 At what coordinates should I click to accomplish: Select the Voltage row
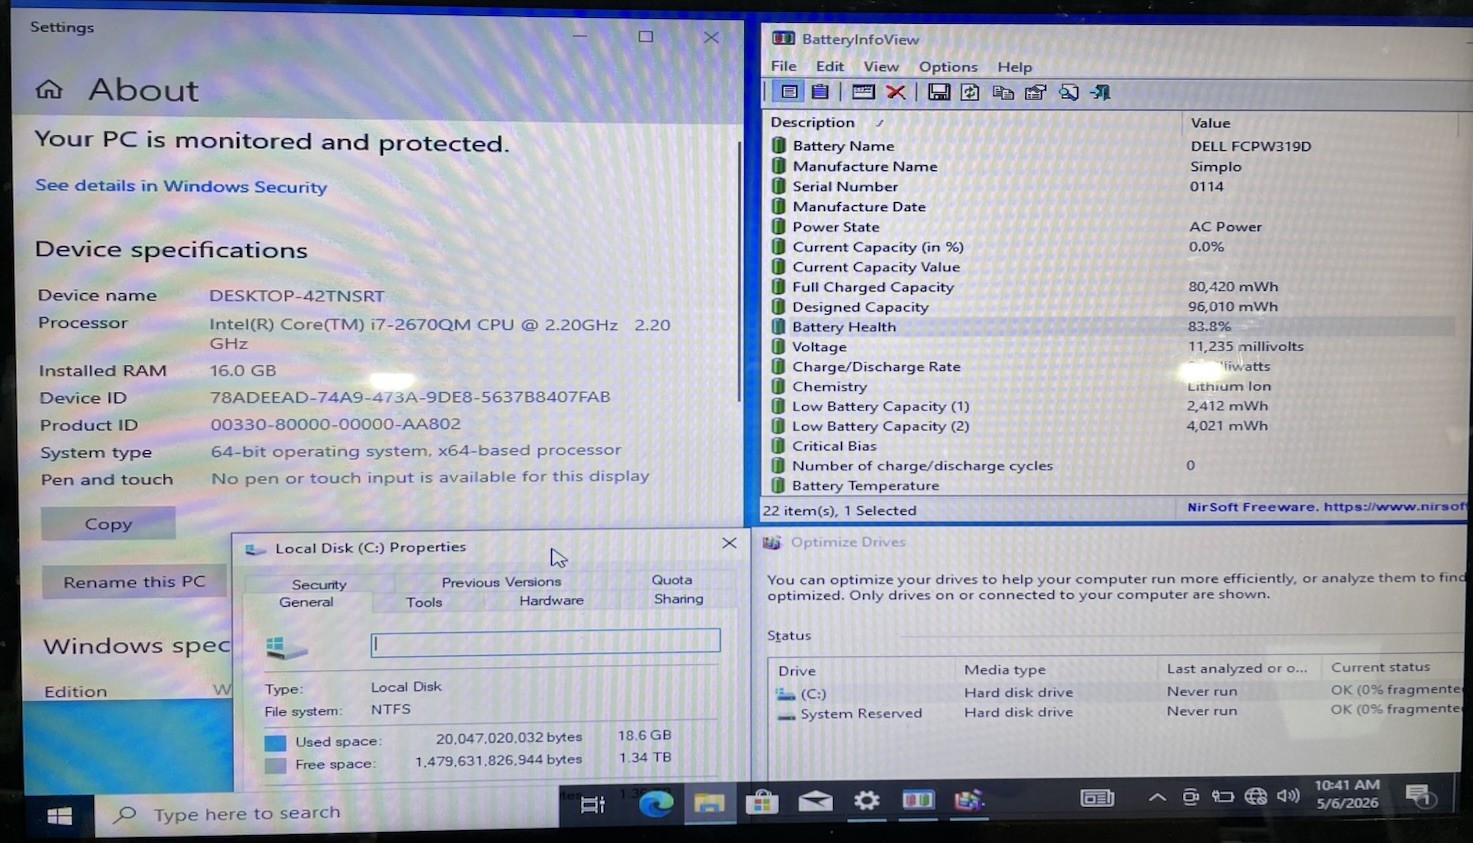1111,346
